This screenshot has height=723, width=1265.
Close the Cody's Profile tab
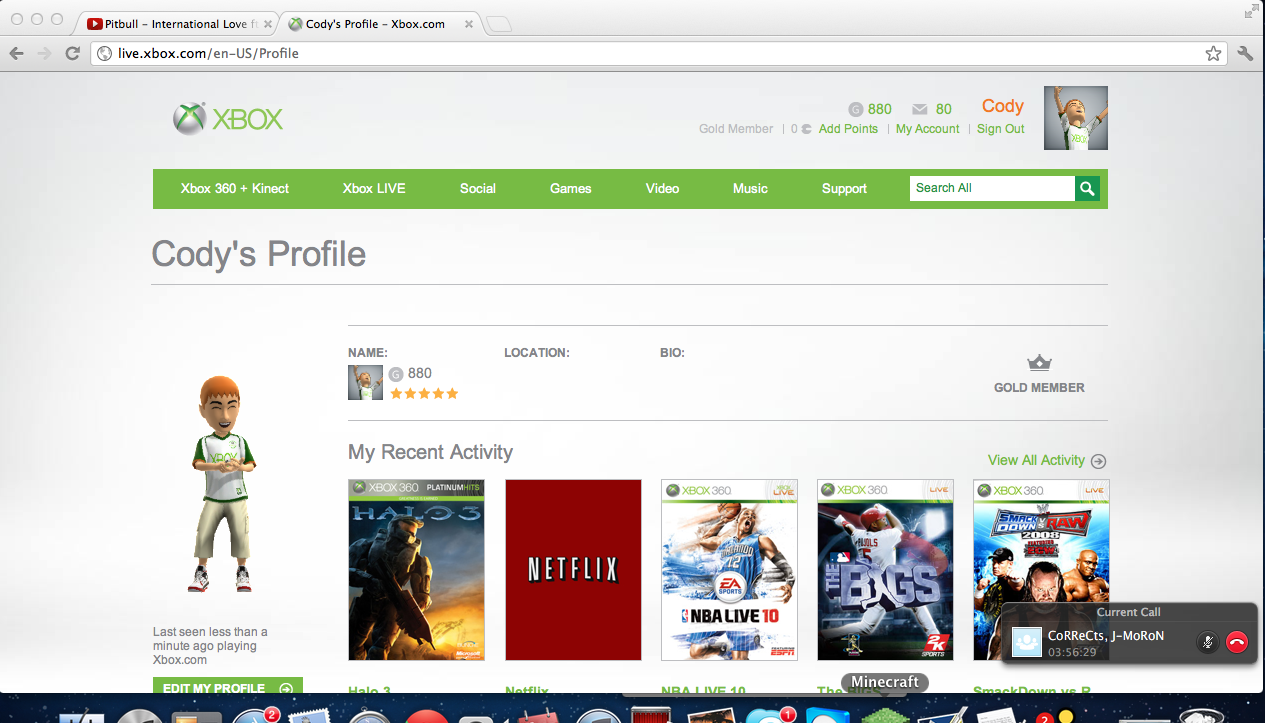468,24
